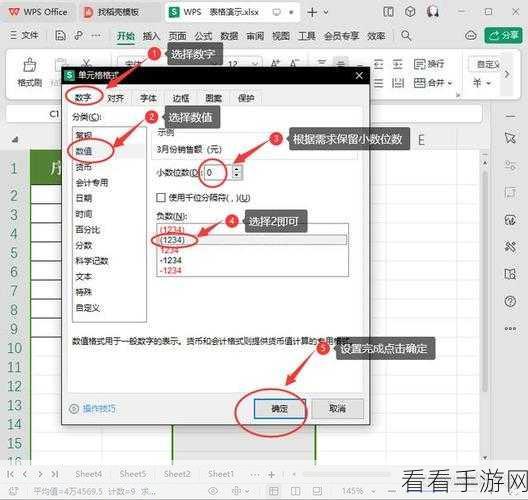Open the 公式 ribbon tab
Viewport: 528px width, 500px height.
pos(203,36)
